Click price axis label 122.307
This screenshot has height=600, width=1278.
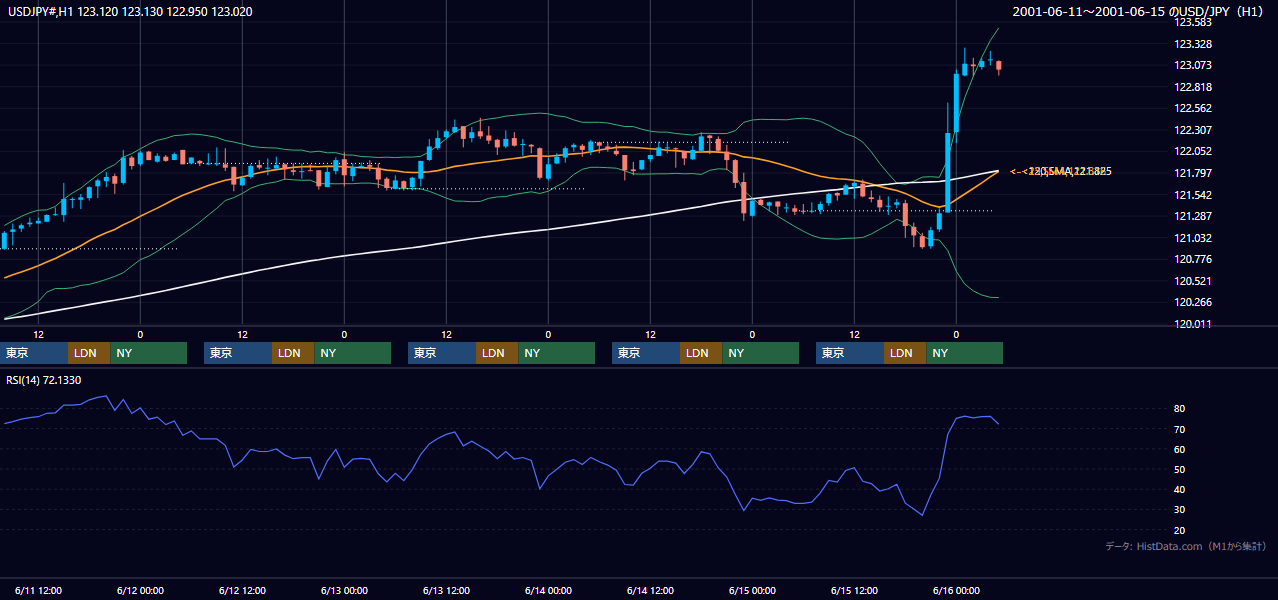tap(1193, 130)
